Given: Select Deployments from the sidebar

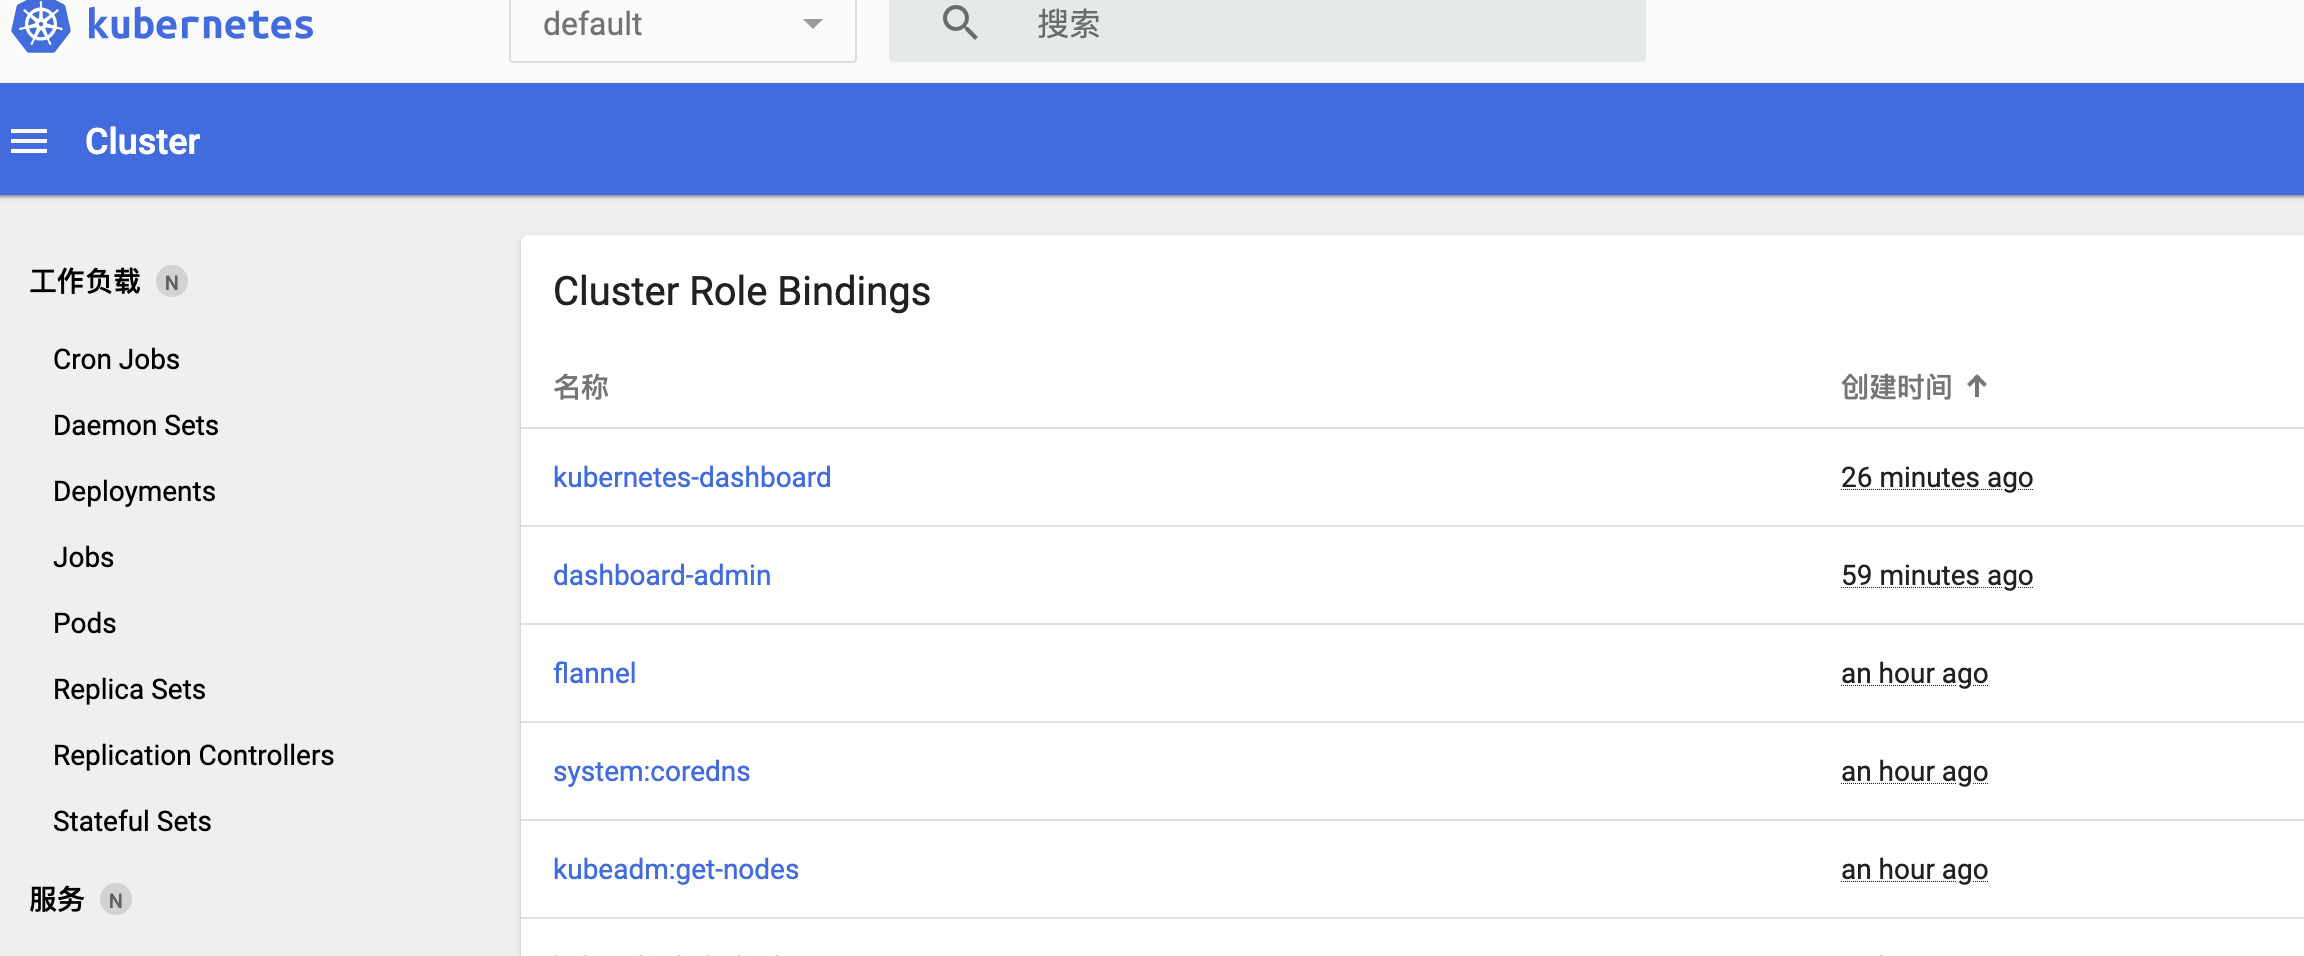Looking at the screenshot, I should [x=134, y=491].
